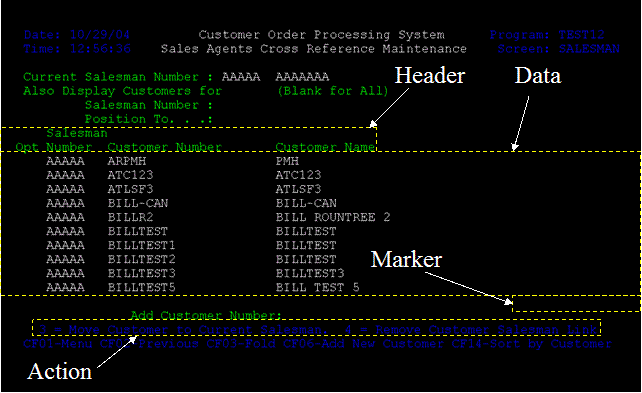Viewport: 642px width, 393px height.
Task: Click salesman AAAAA in the BILL-CAN row
Action: click(x=66, y=203)
